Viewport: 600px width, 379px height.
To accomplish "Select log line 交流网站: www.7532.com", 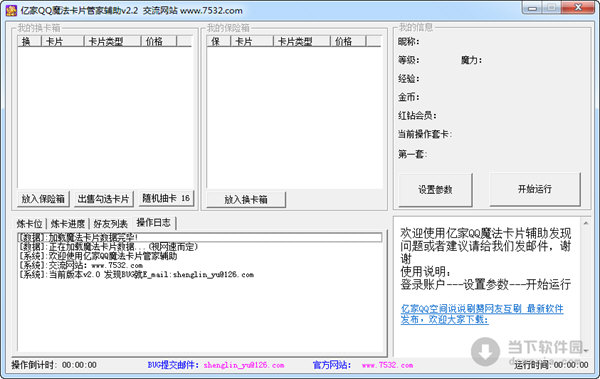I will pyautogui.click(x=200, y=265).
